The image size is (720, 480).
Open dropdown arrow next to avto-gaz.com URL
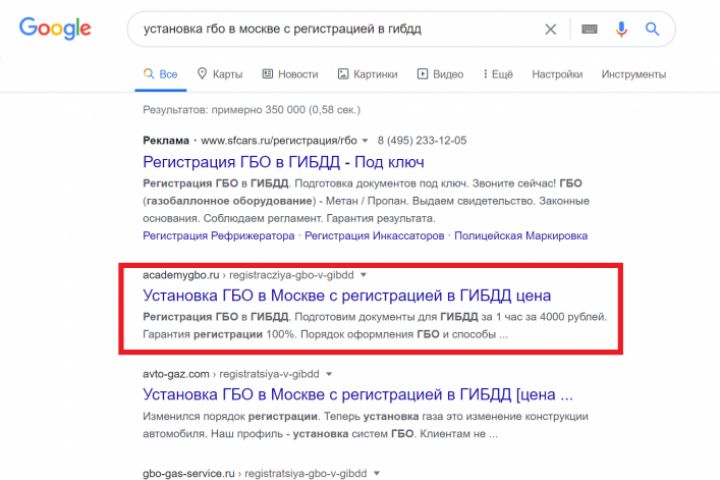[329, 374]
